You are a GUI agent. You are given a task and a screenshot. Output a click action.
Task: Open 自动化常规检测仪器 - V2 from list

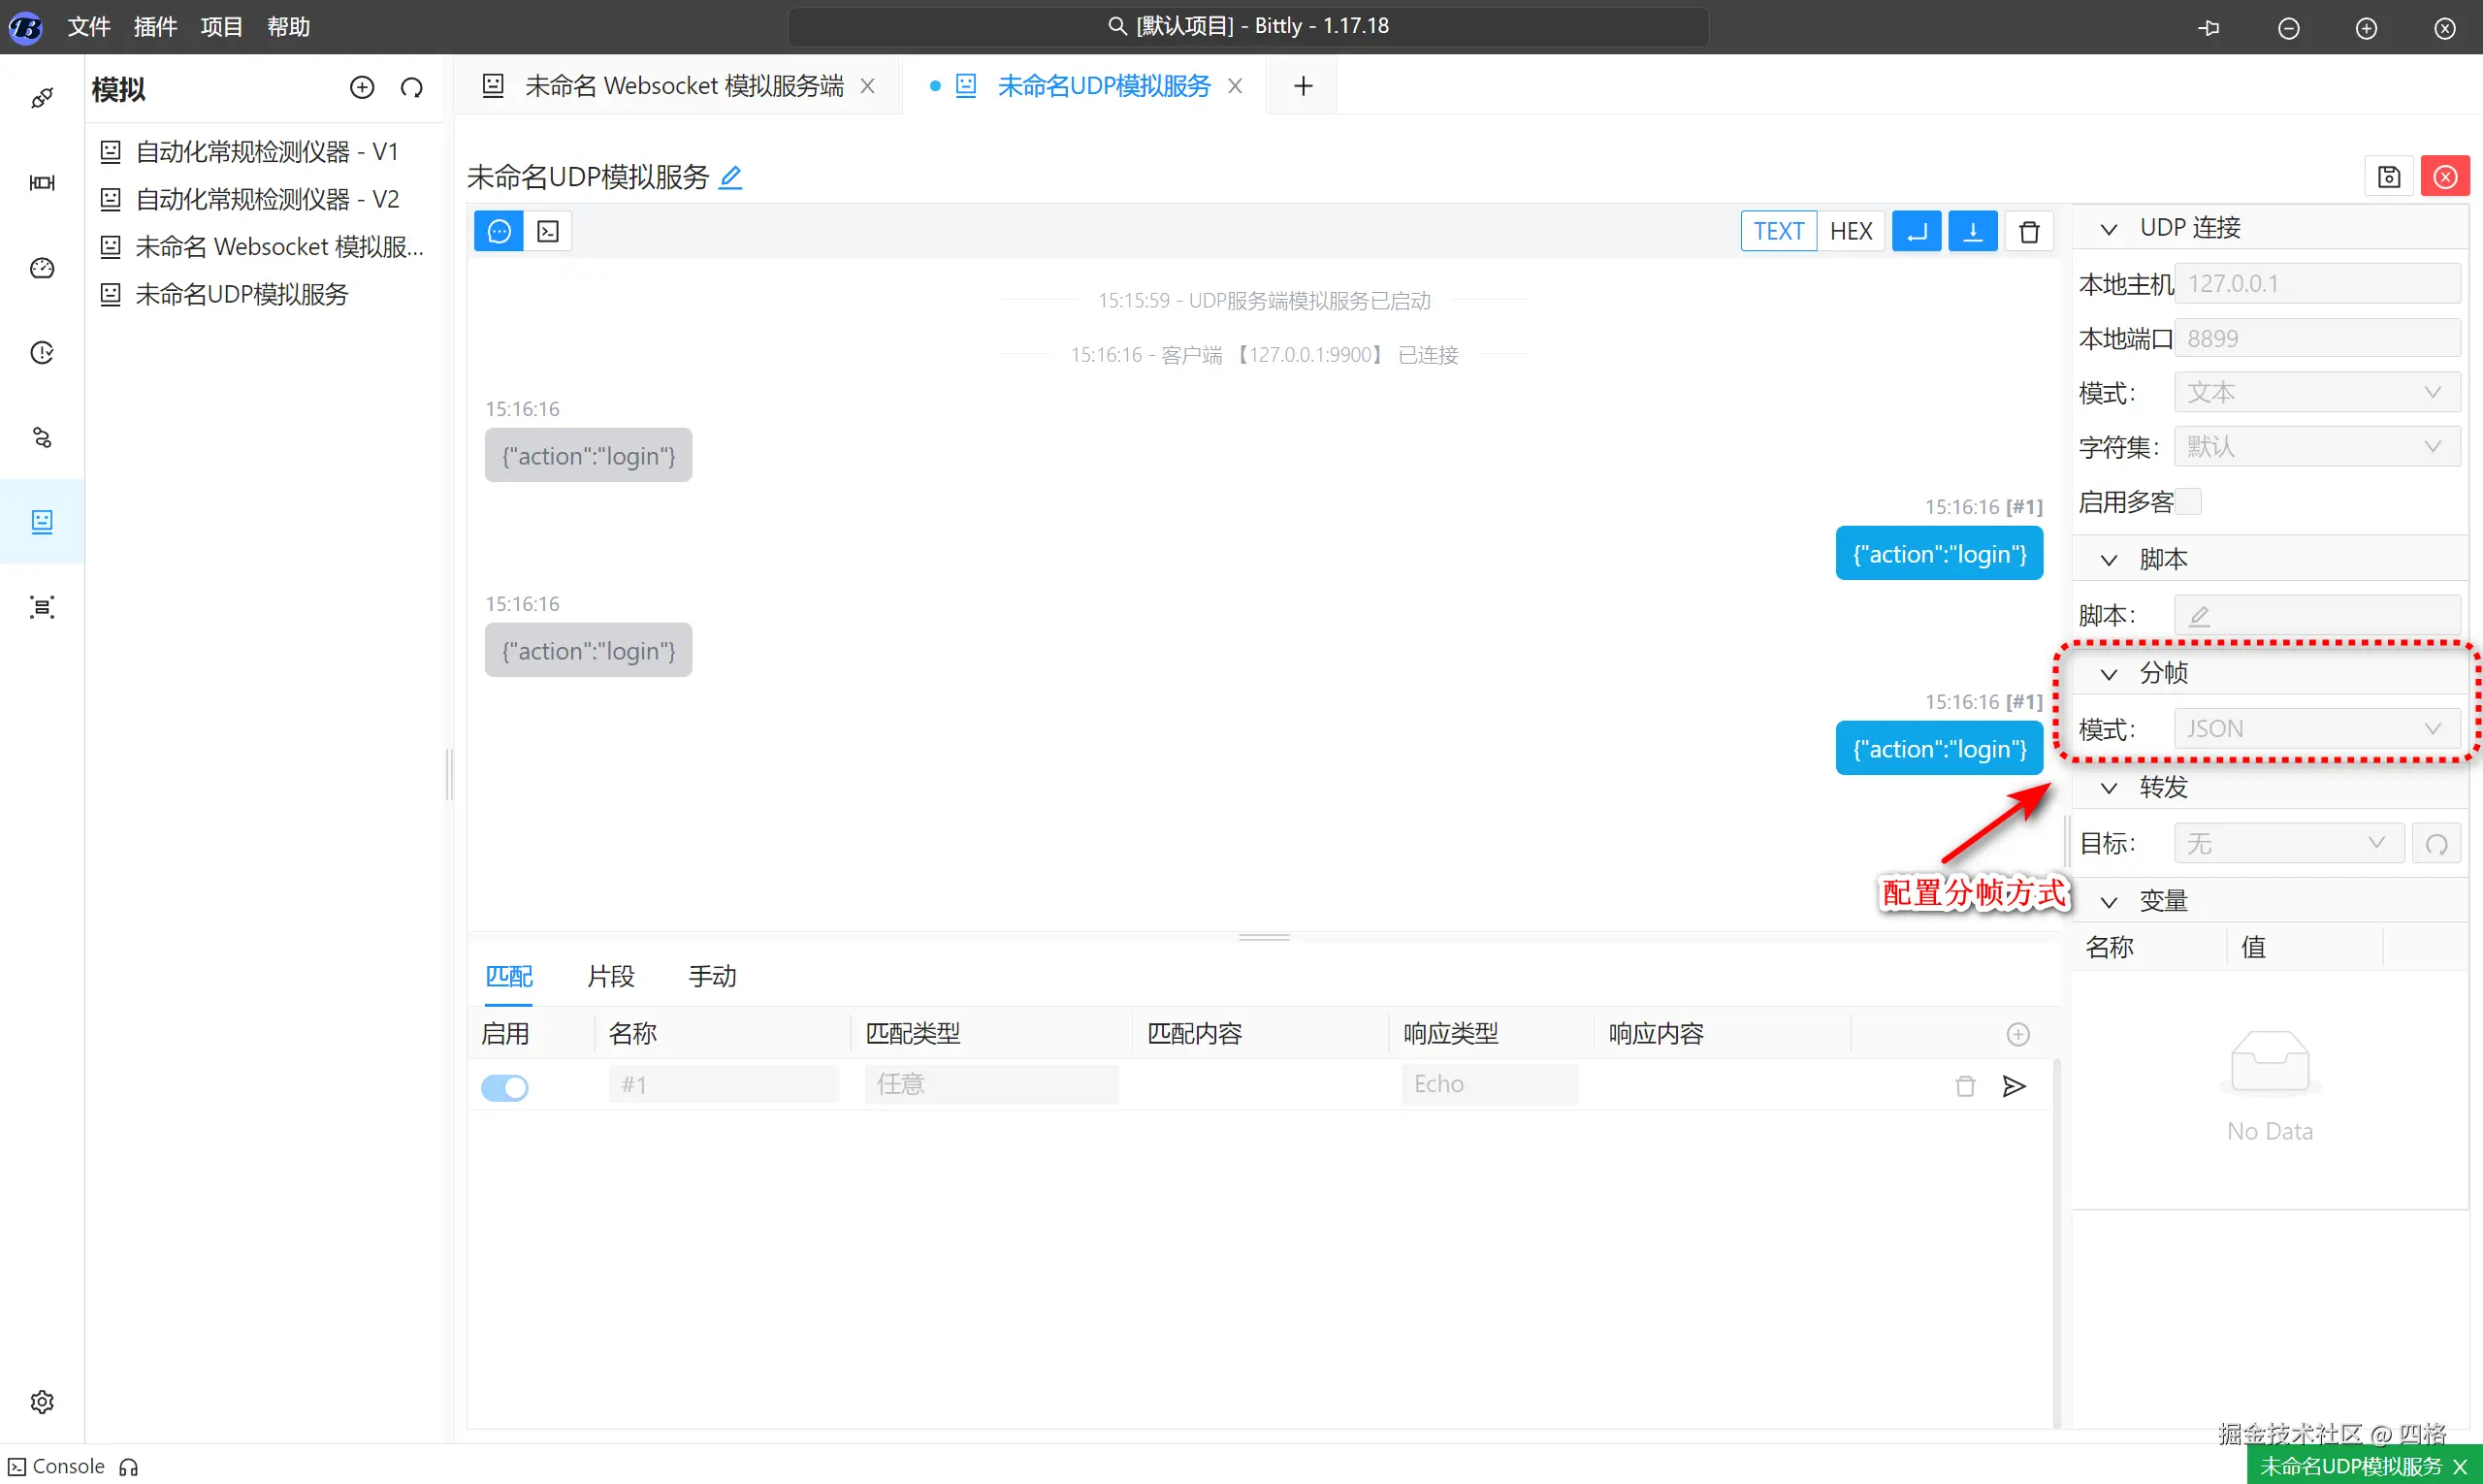point(267,199)
